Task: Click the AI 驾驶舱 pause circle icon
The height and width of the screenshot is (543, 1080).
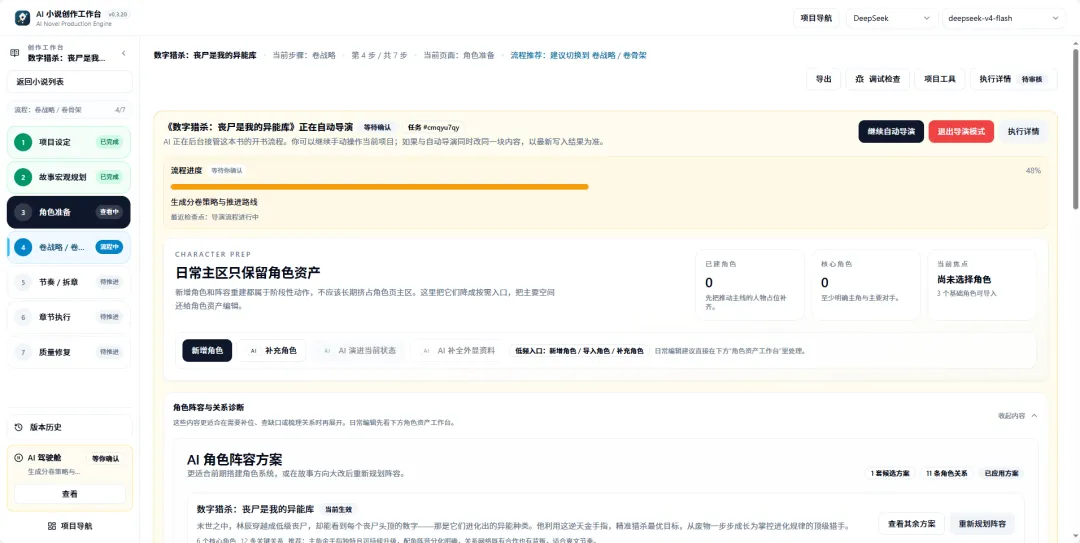Action: tap(19, 458)
